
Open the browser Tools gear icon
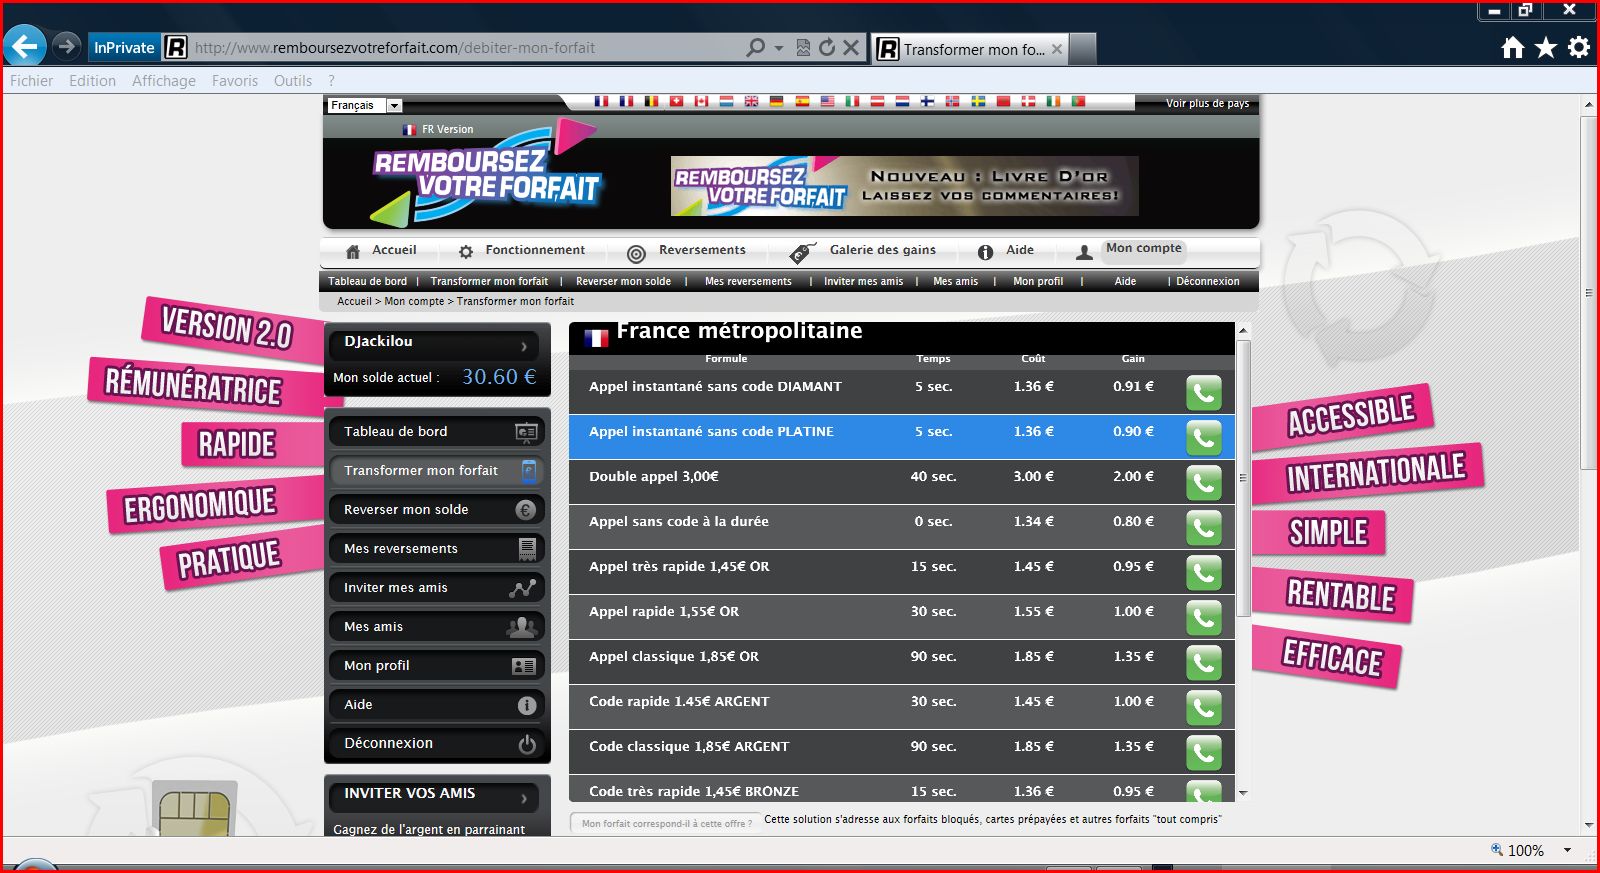(1579, 47)
